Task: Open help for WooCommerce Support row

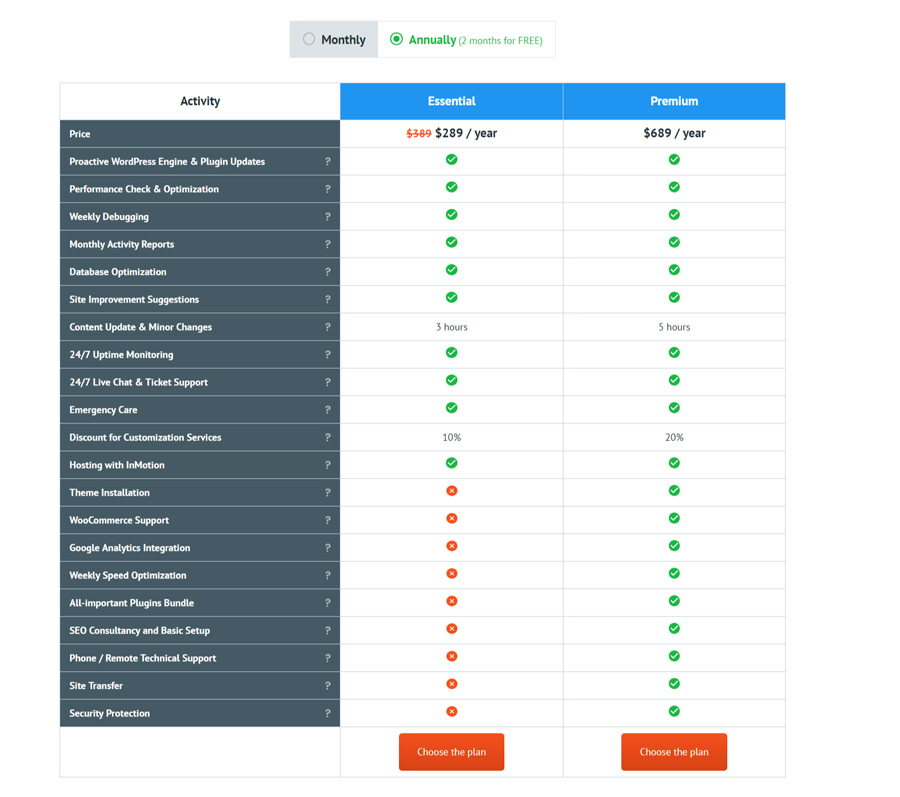Action: pyautogui.click(x=327, y=520)
